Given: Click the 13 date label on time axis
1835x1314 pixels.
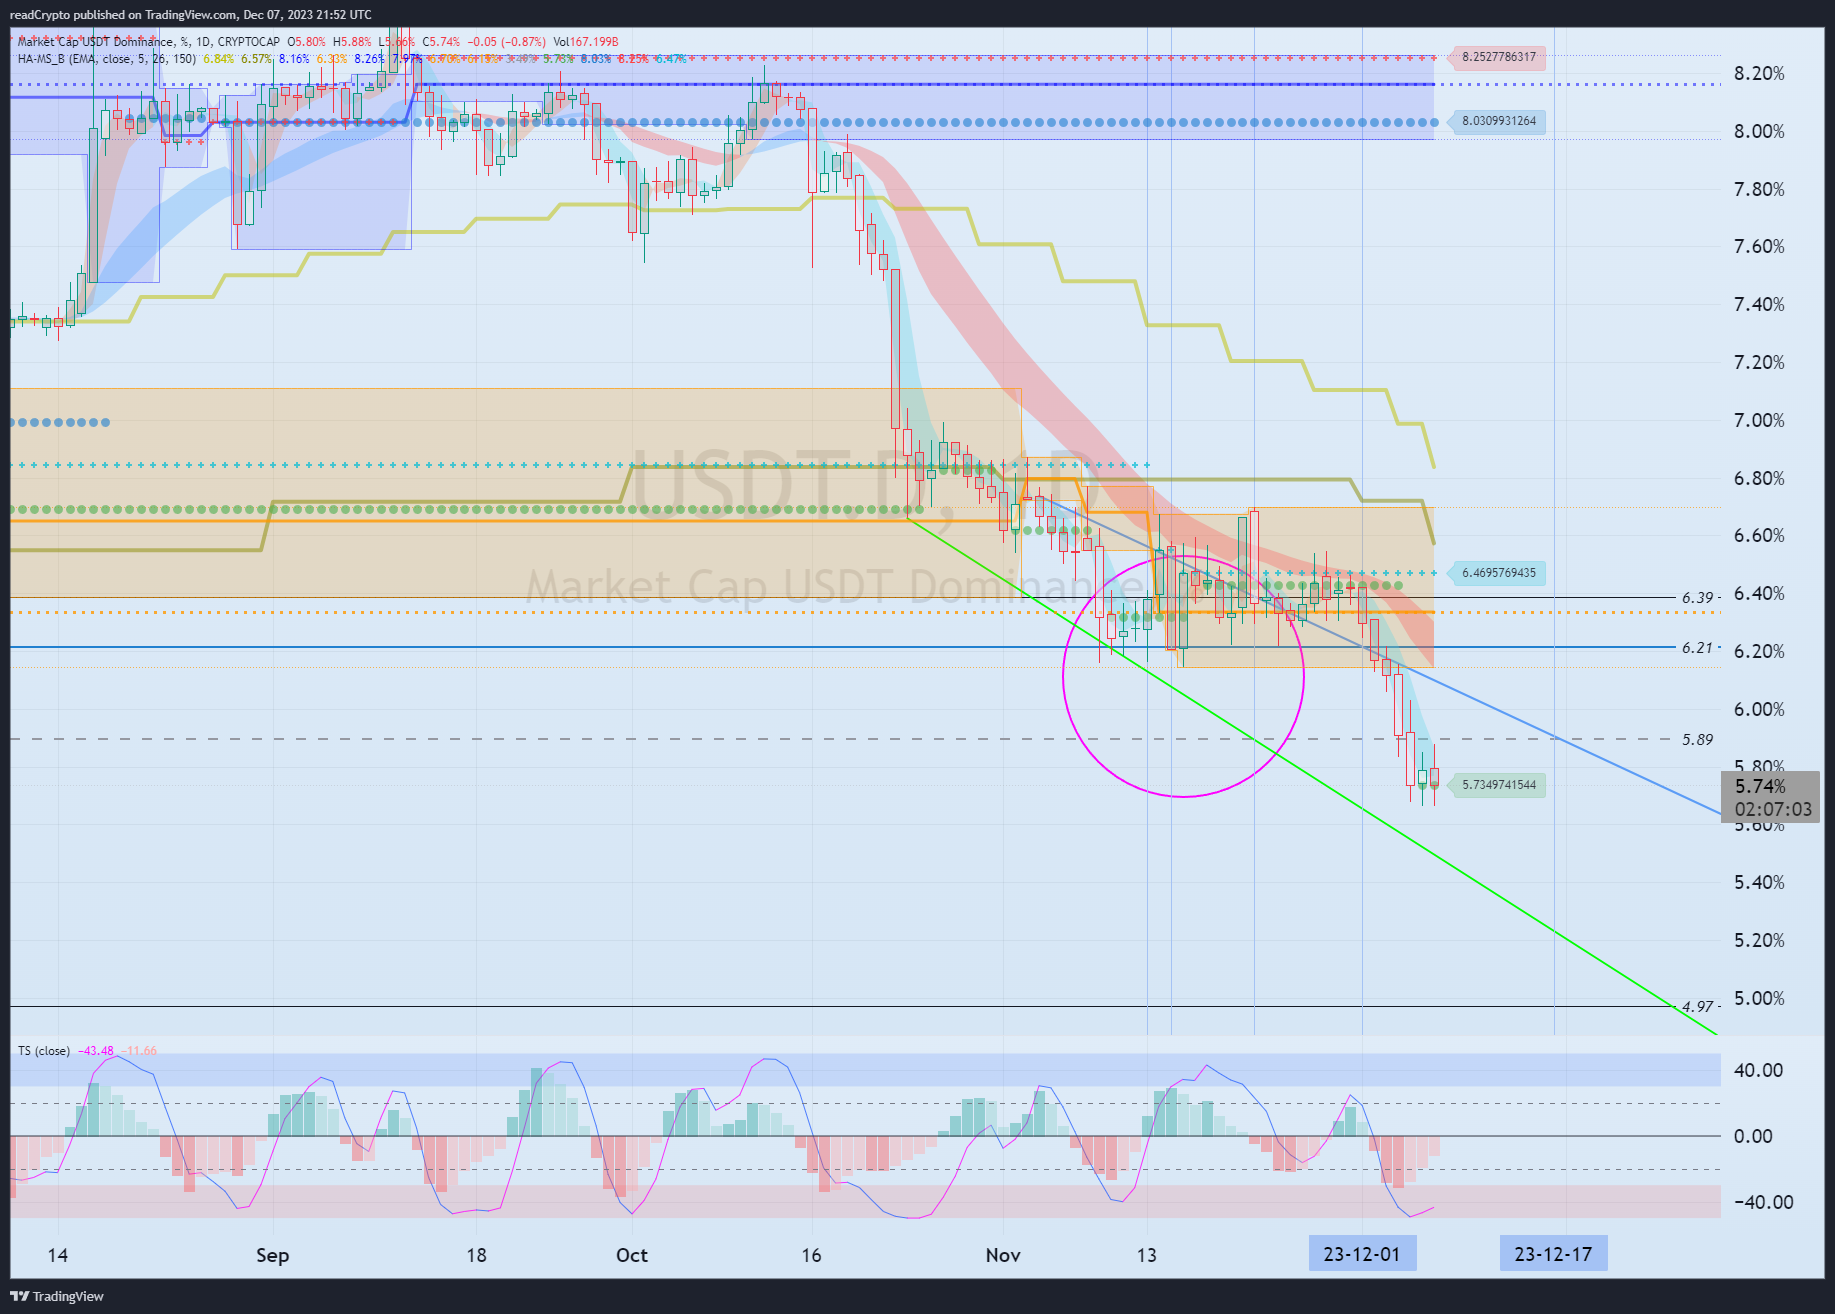Looking at the screenshot, I should (x=1146, y=1255).
